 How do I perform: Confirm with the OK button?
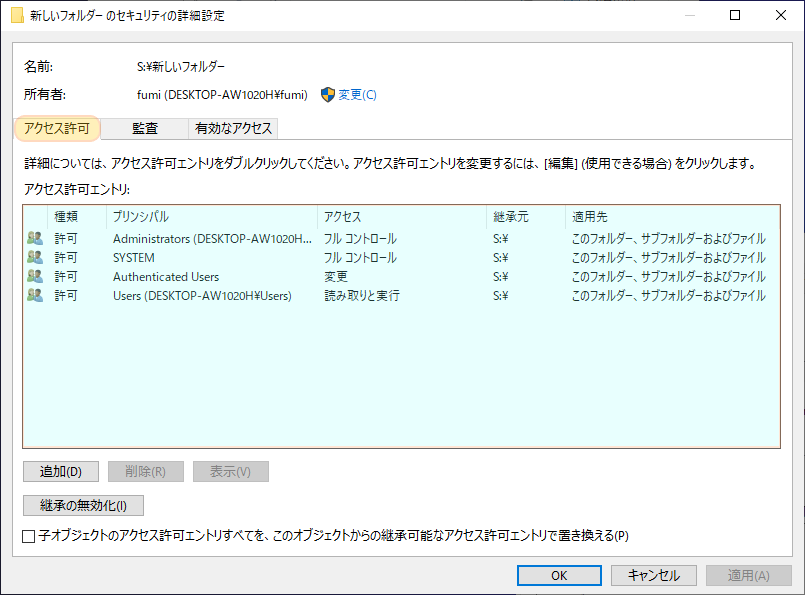point(559,575)
